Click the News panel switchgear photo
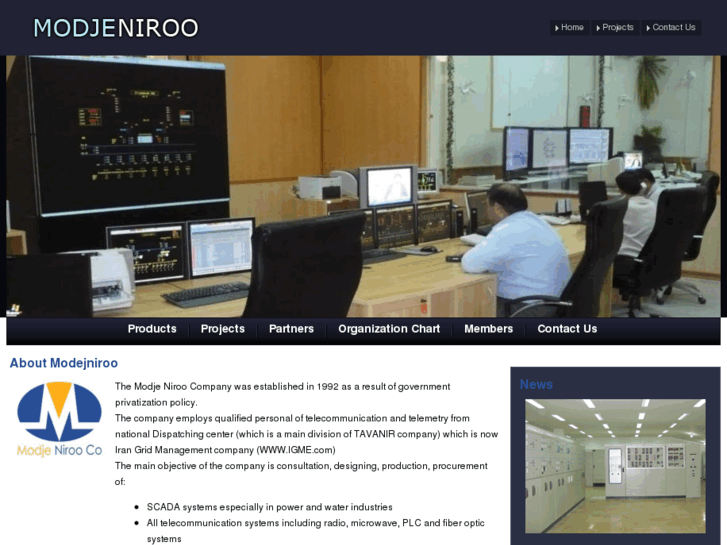 click(615, 466)
